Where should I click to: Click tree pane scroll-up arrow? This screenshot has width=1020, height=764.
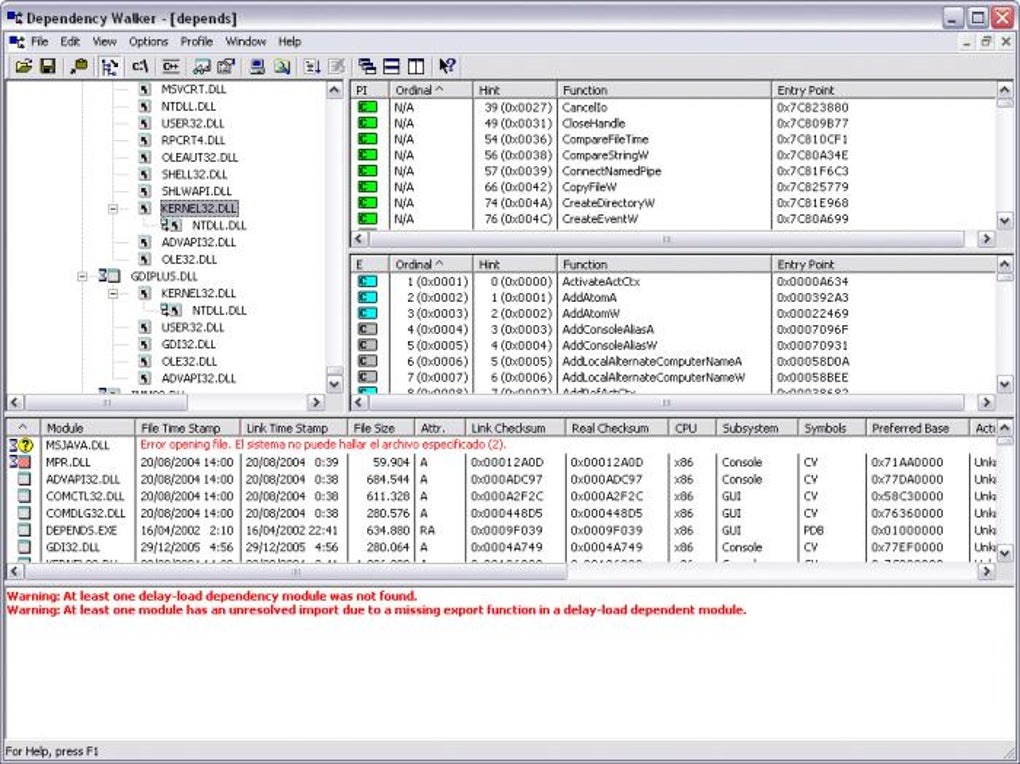pos(334,90)
